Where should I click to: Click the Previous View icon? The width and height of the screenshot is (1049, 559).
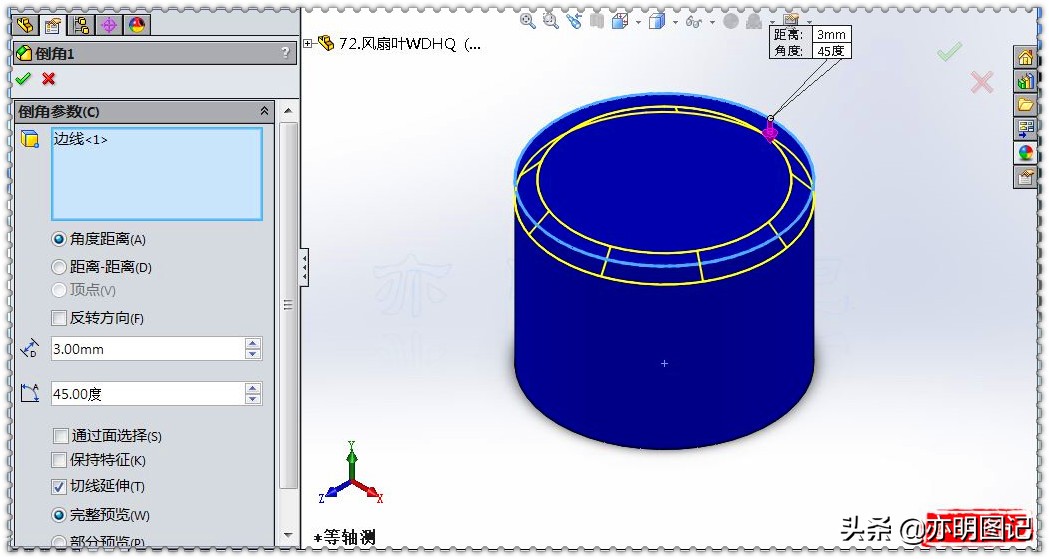coord(573,21)
